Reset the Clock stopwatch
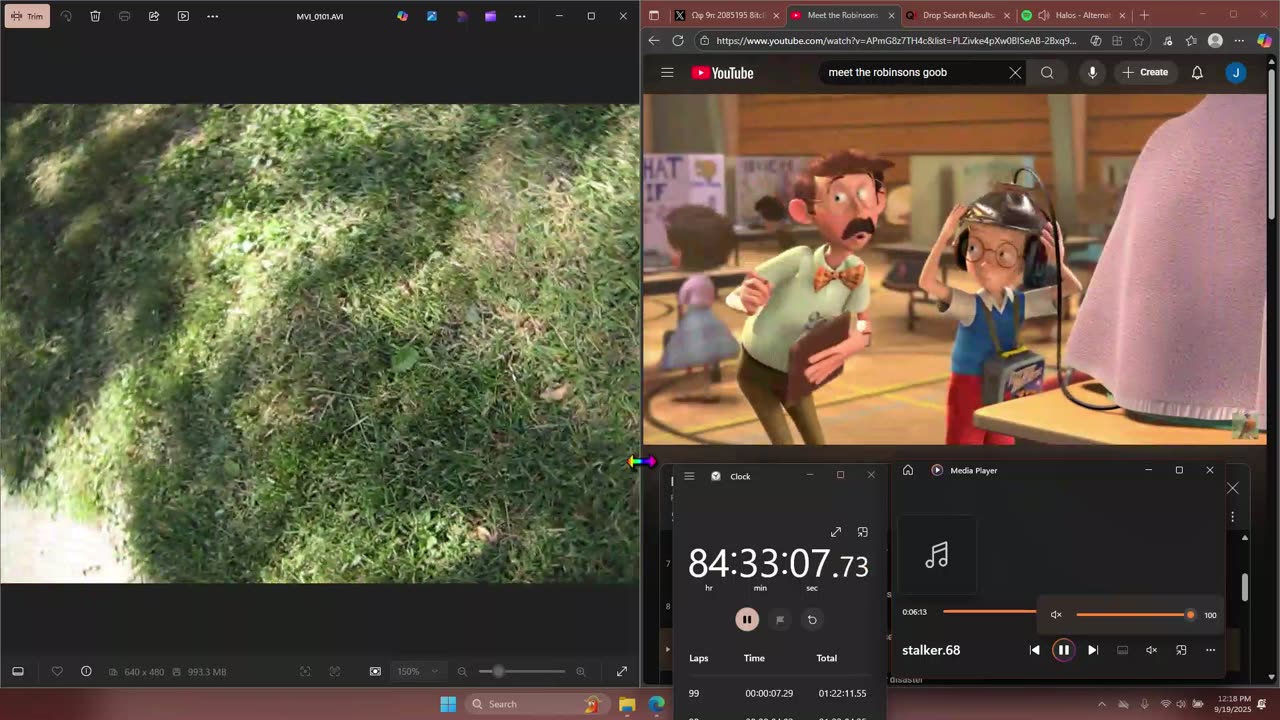Viewport: 1280px width, 720px height. 812,619
